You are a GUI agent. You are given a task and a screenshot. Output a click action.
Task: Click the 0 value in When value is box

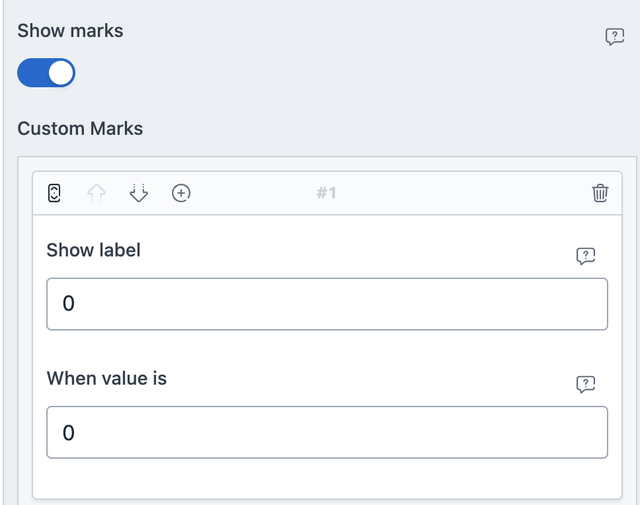pyautogui.click(x=69, y=432)
